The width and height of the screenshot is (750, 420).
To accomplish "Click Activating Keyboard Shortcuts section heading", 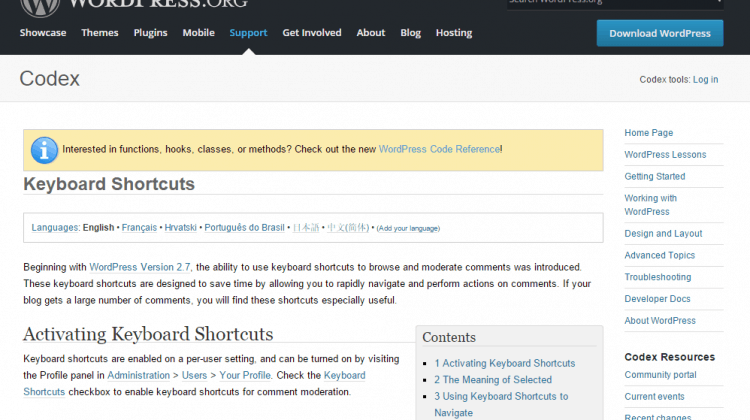I will point(148,334).
